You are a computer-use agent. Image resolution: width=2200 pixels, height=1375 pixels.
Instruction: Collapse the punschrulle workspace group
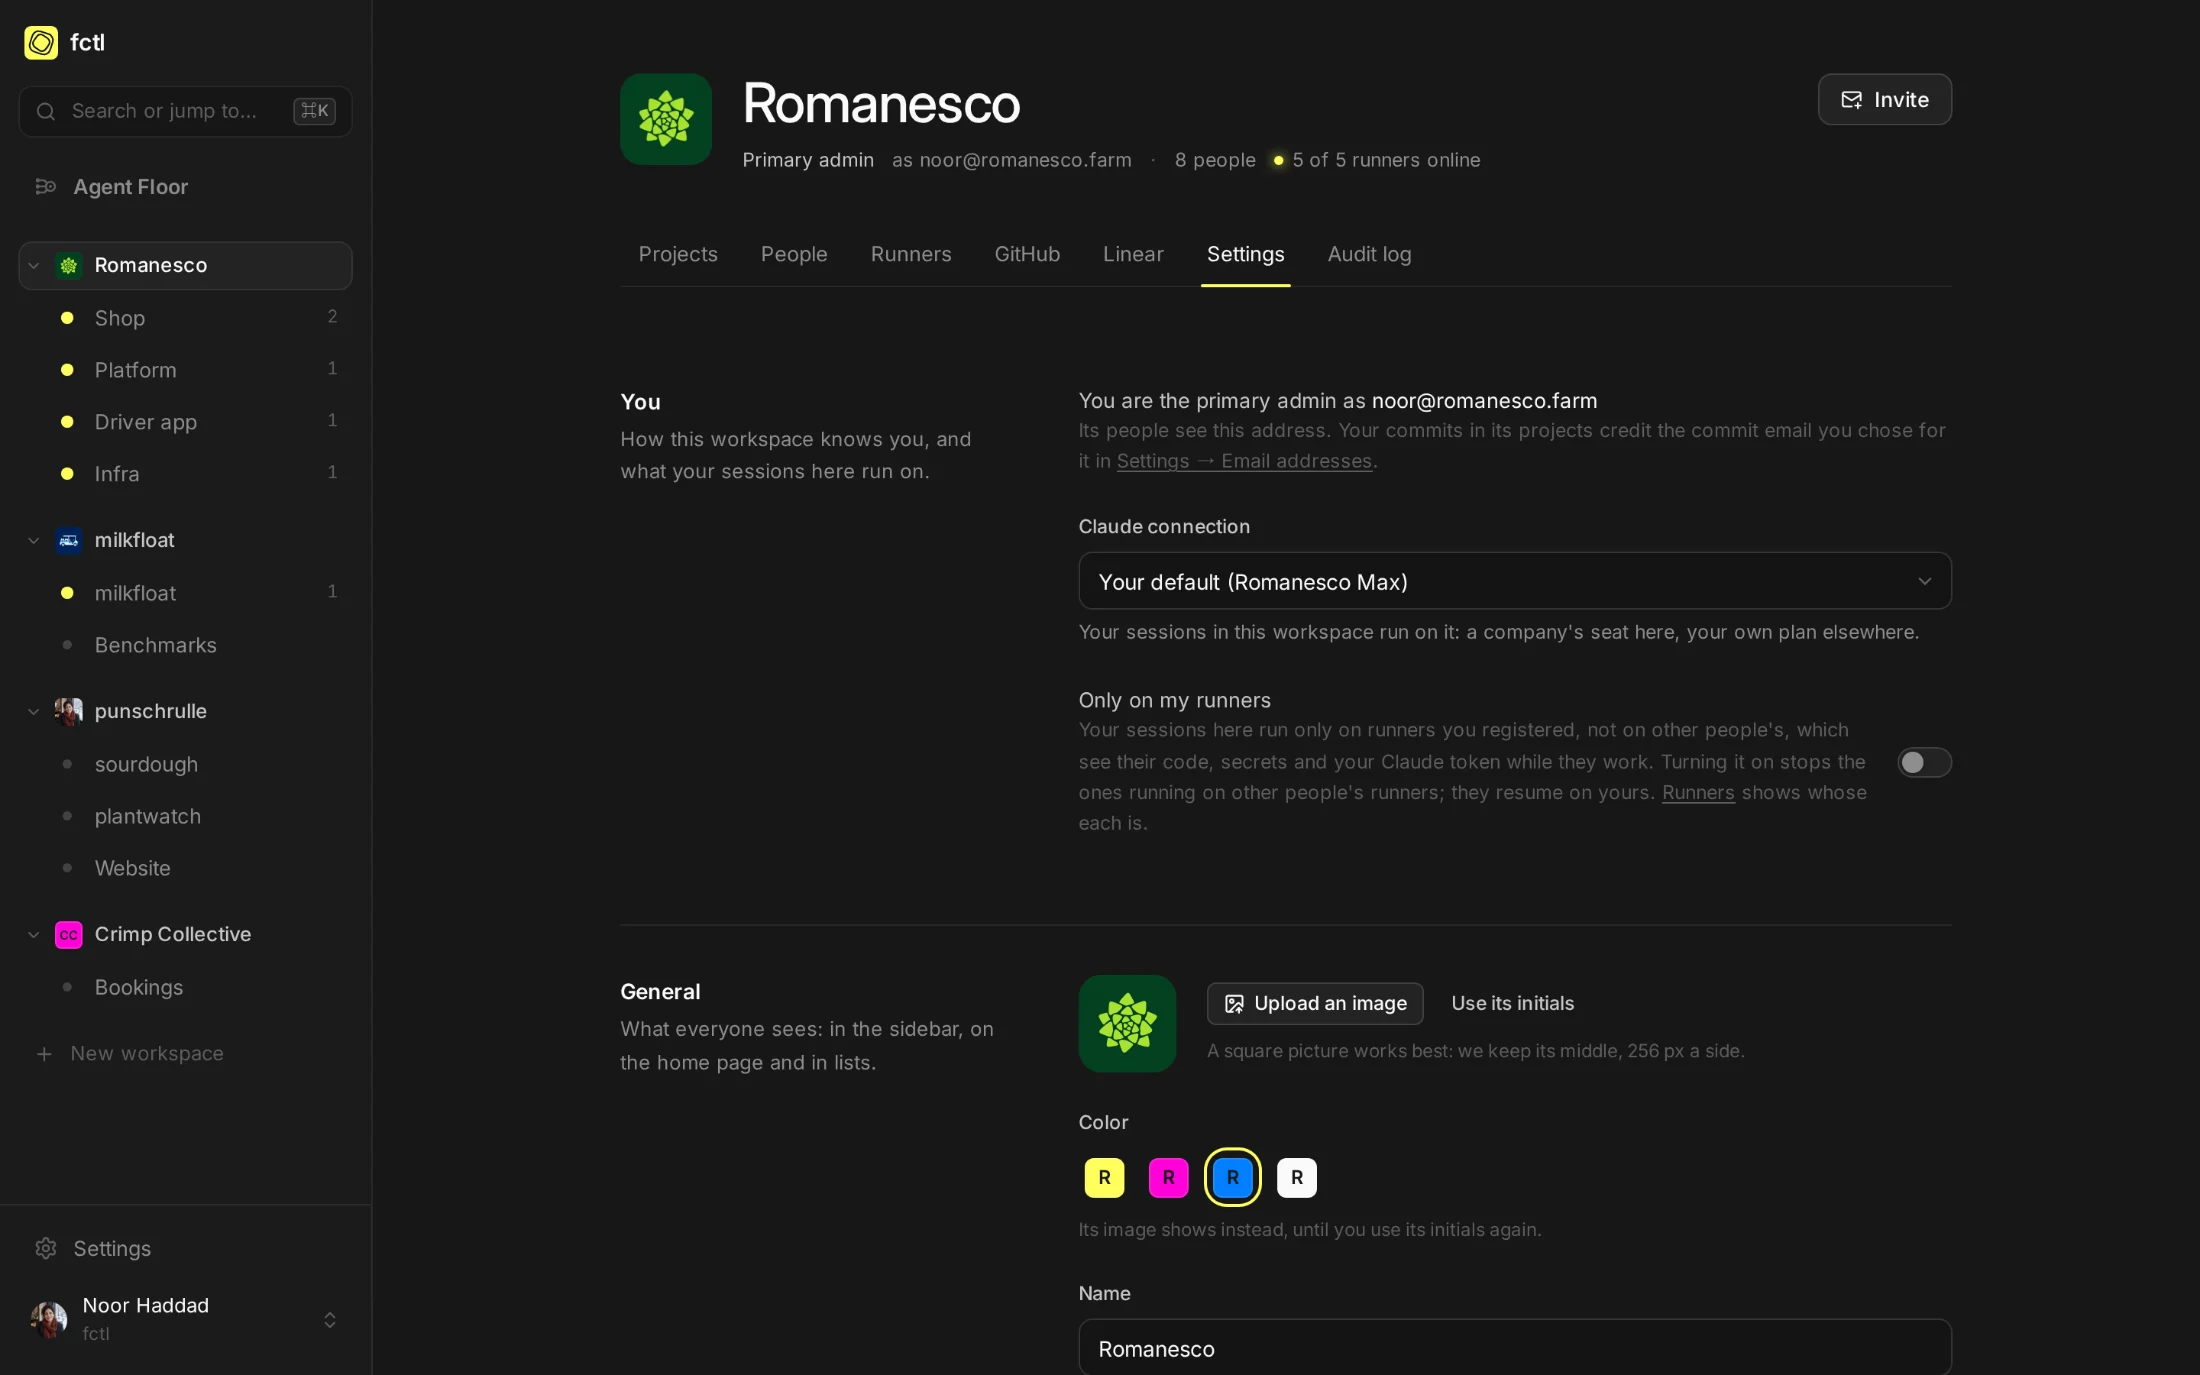tap(34, 712)
